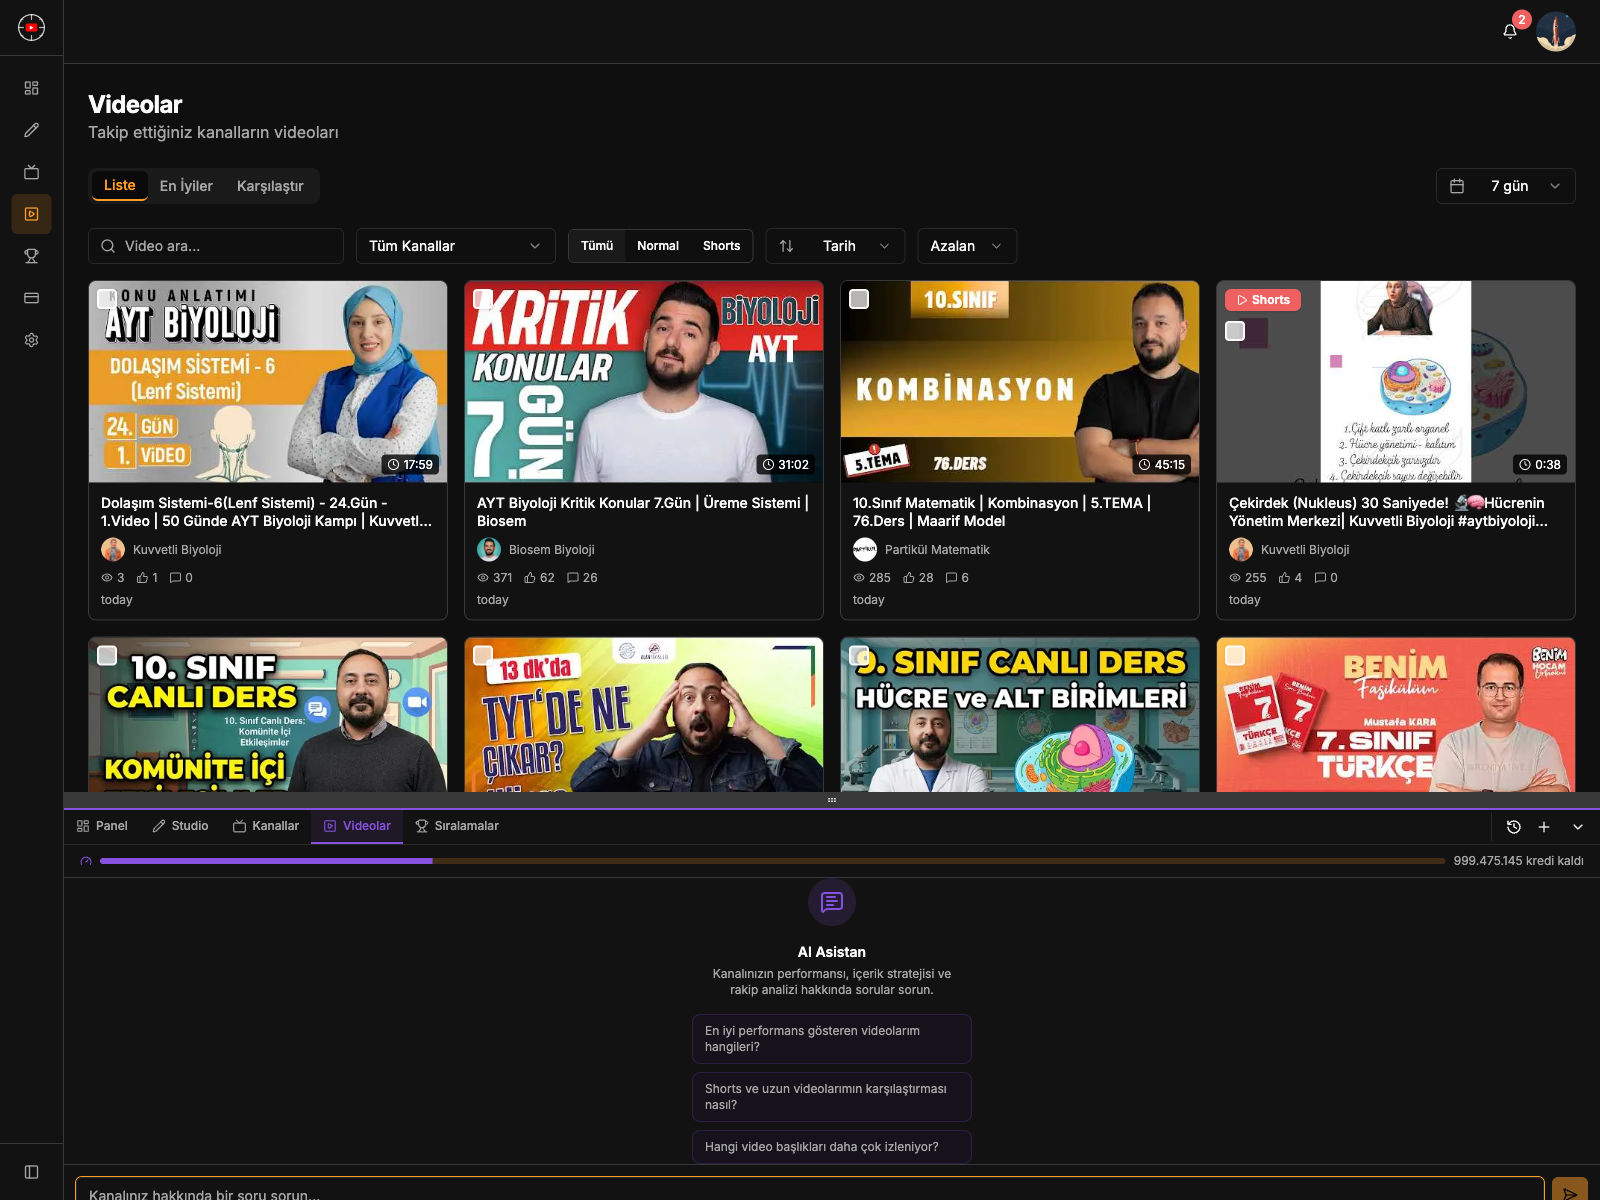The height and width of the screenshot is (1200, 1600).
Task: Click '999.475.145 kredi kaldı' text
Action: [1518, 861]
